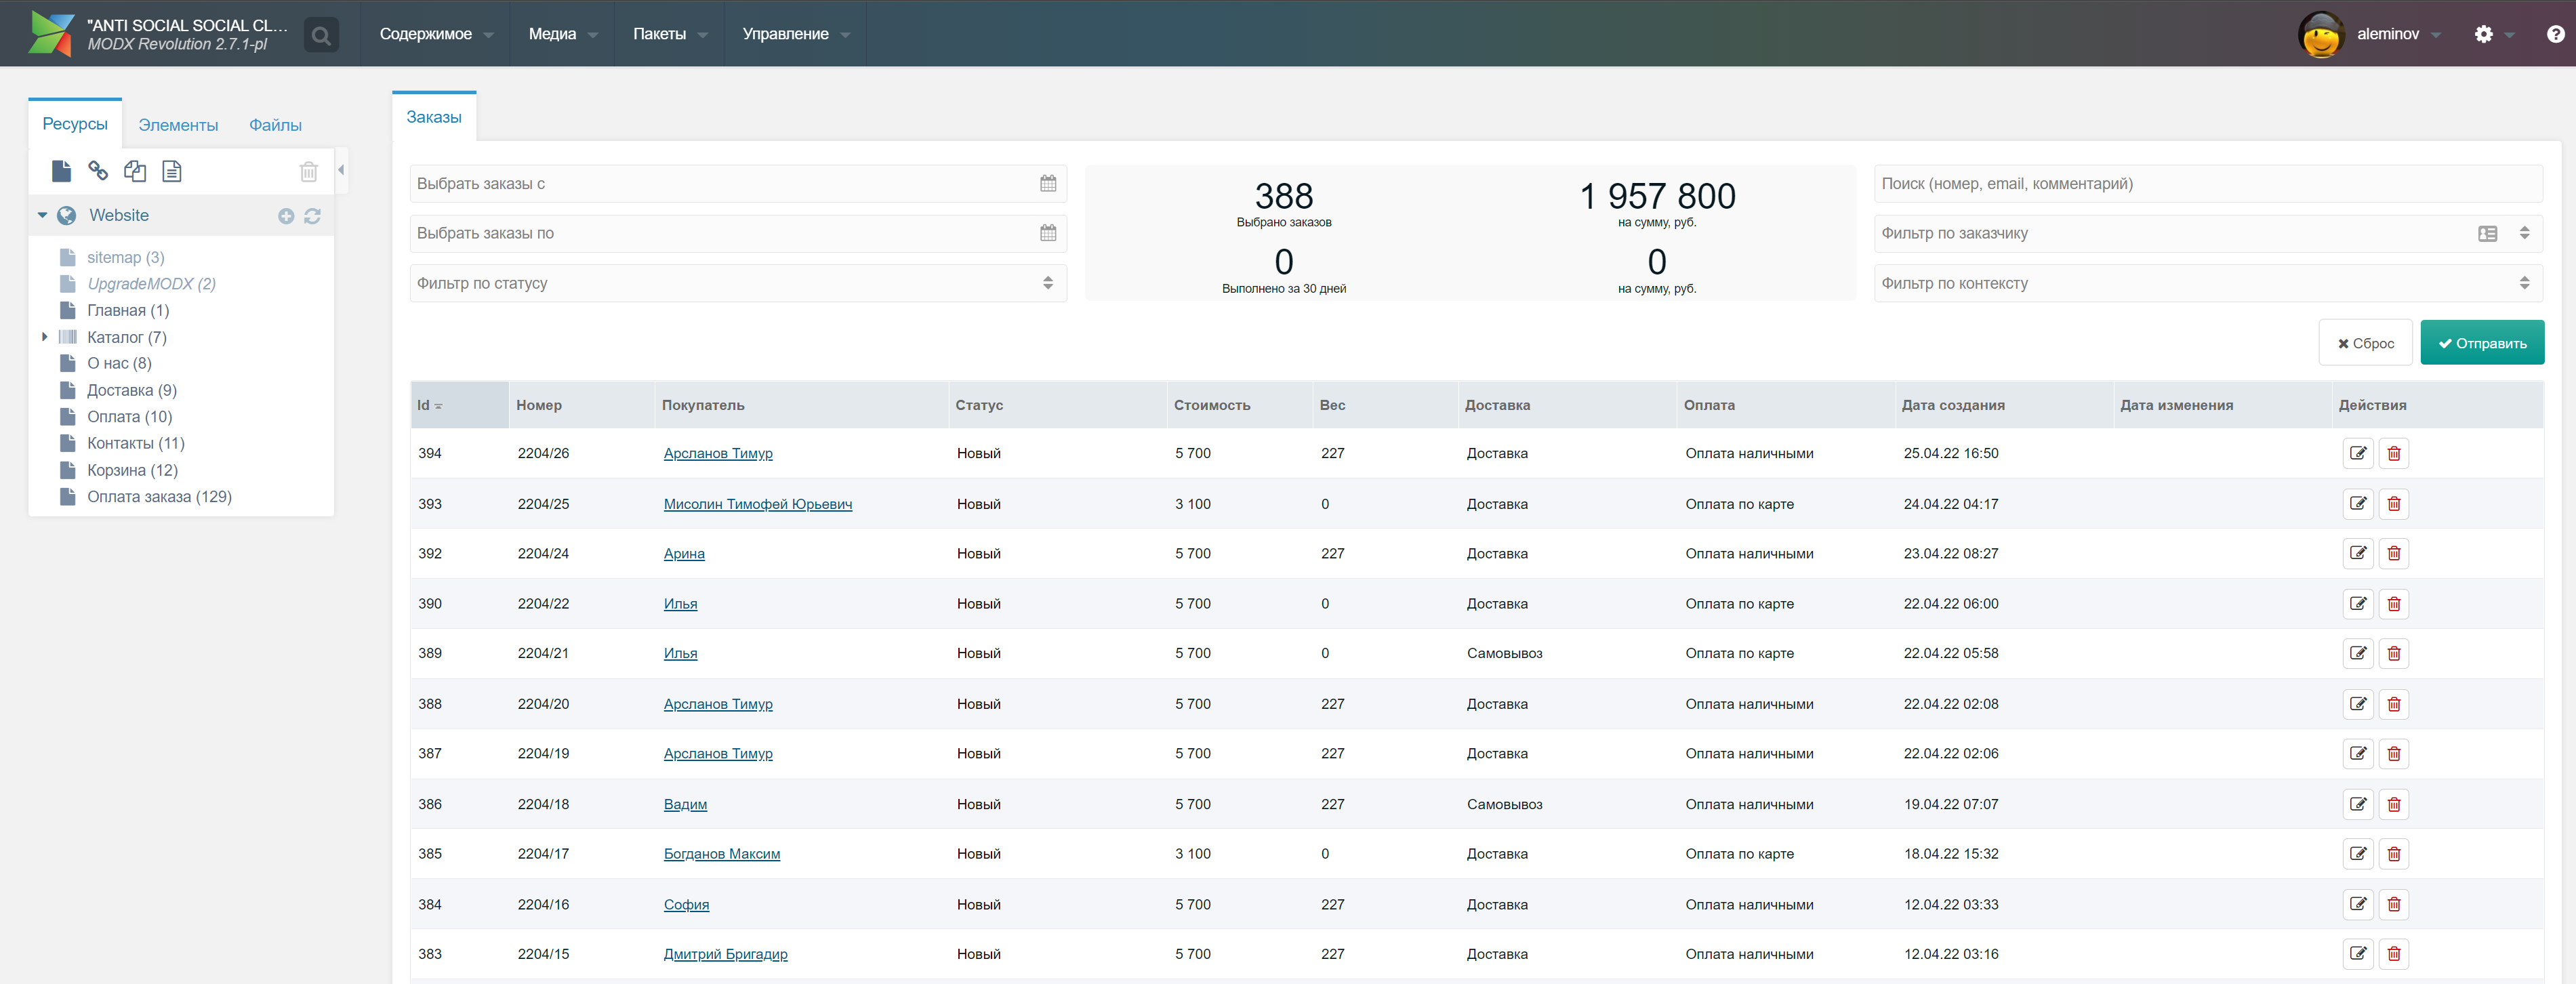
Task: Select the Главная (1) resource
Action: pos(128,310)
